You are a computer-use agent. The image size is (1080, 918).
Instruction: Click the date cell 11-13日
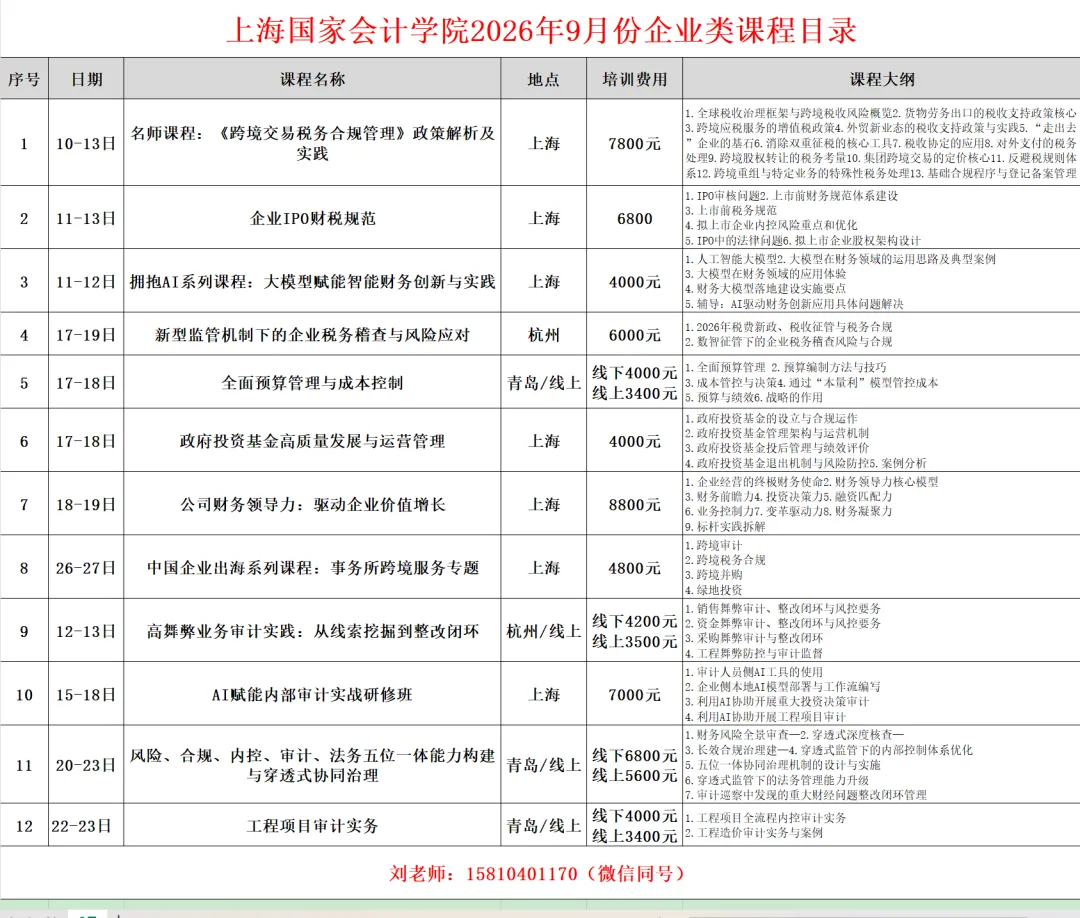(86, 218)
